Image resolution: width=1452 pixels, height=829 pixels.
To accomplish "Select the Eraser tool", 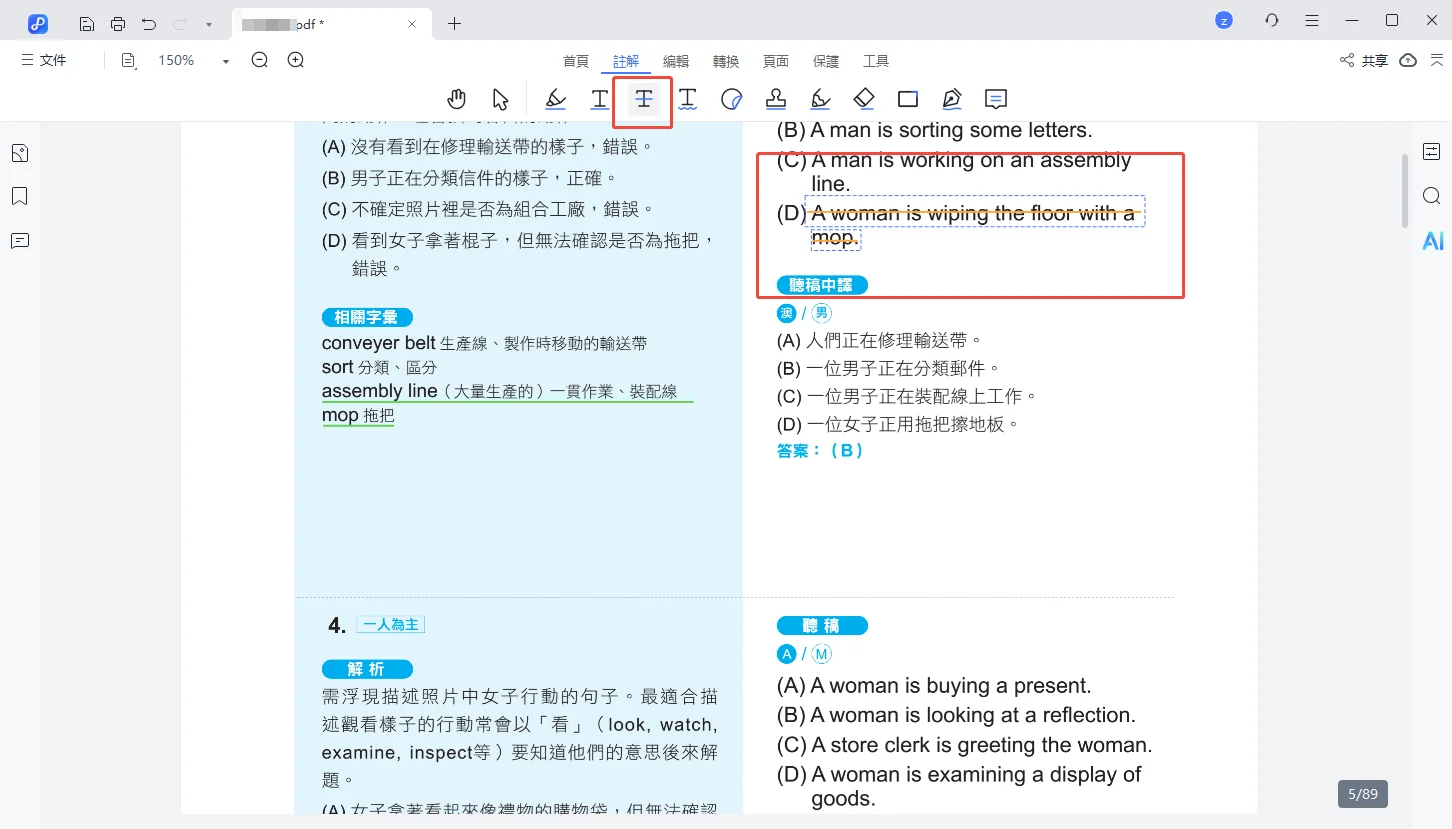I will (864, 99).
